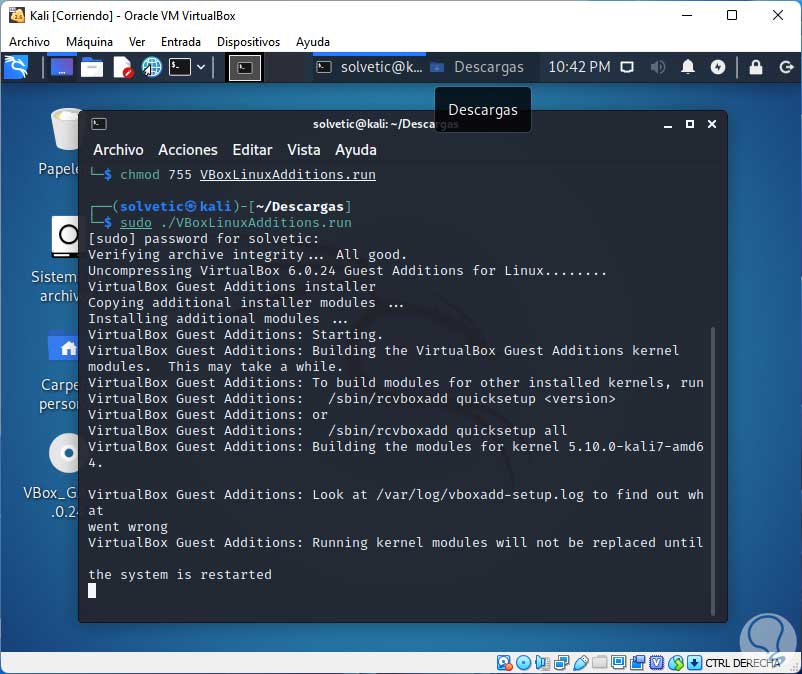802x674 pixels.
Task: Click the terminal cursor block
Action: 92,591
